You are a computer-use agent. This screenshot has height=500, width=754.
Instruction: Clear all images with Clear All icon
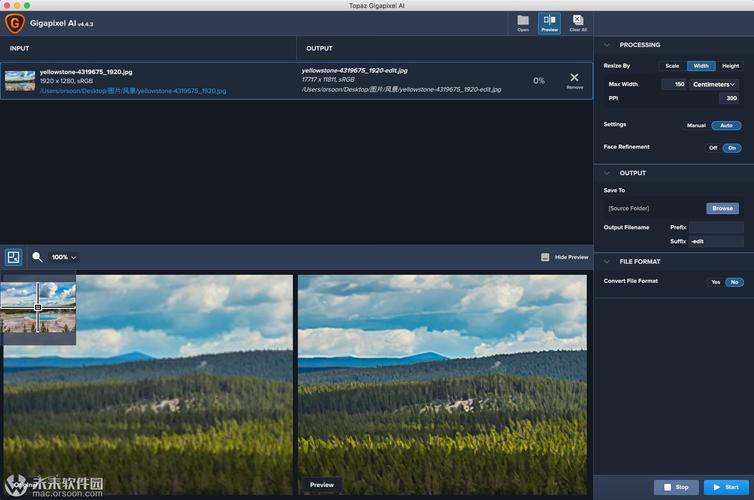[x=578, y=23]
